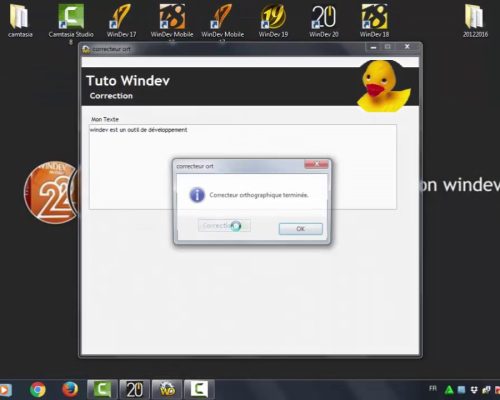Click the blue information icon in the dialog

(x=197, y=195)
